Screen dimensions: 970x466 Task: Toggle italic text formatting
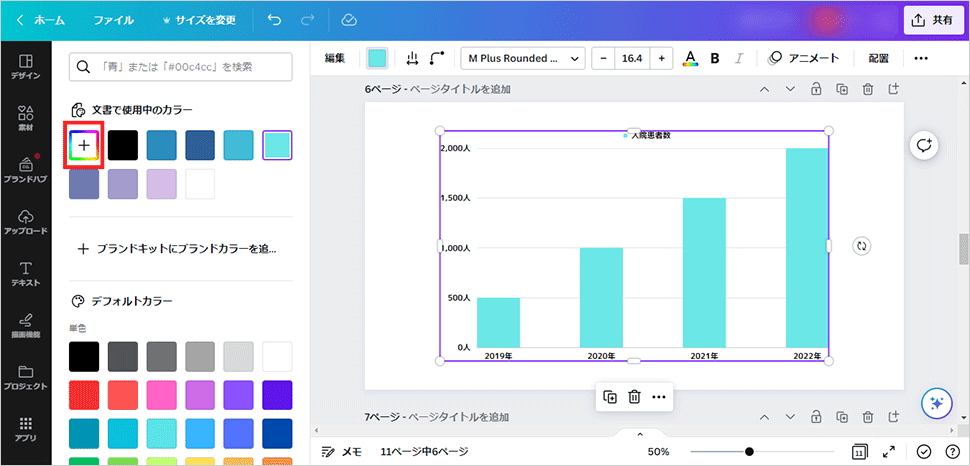click(x=739, y=58)
